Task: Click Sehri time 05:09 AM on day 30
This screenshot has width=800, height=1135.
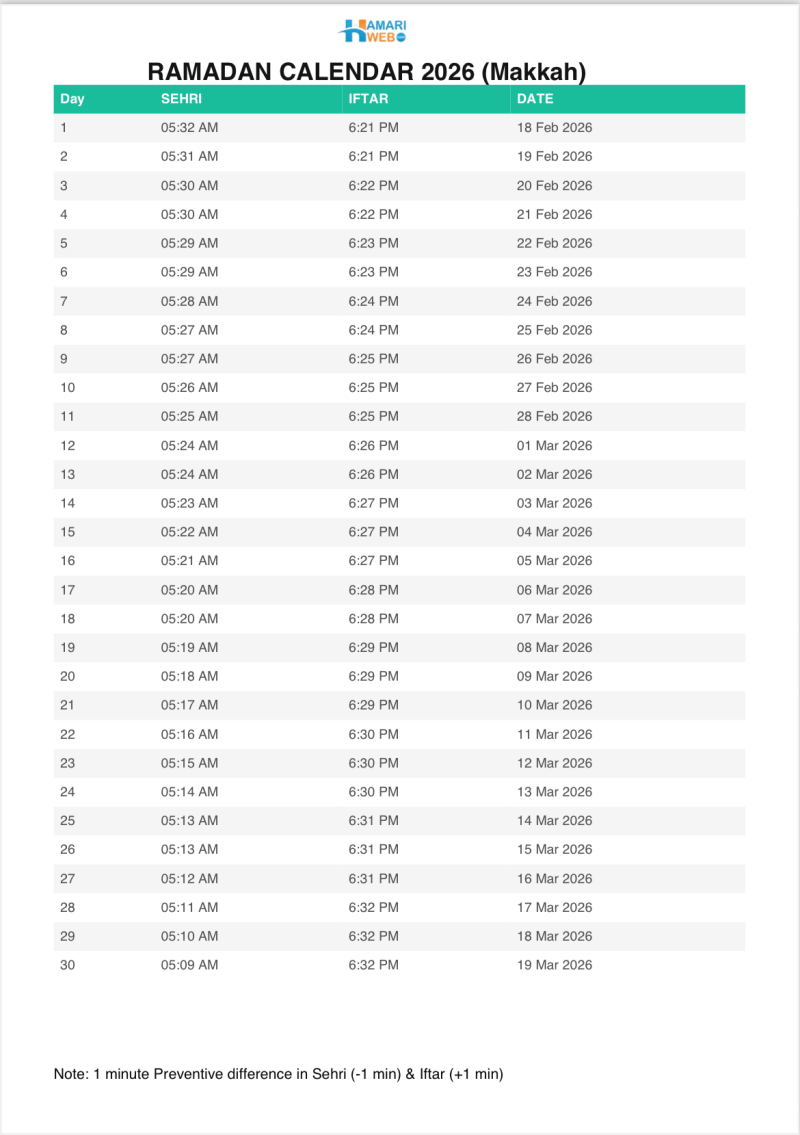Action: coord(189,965)
